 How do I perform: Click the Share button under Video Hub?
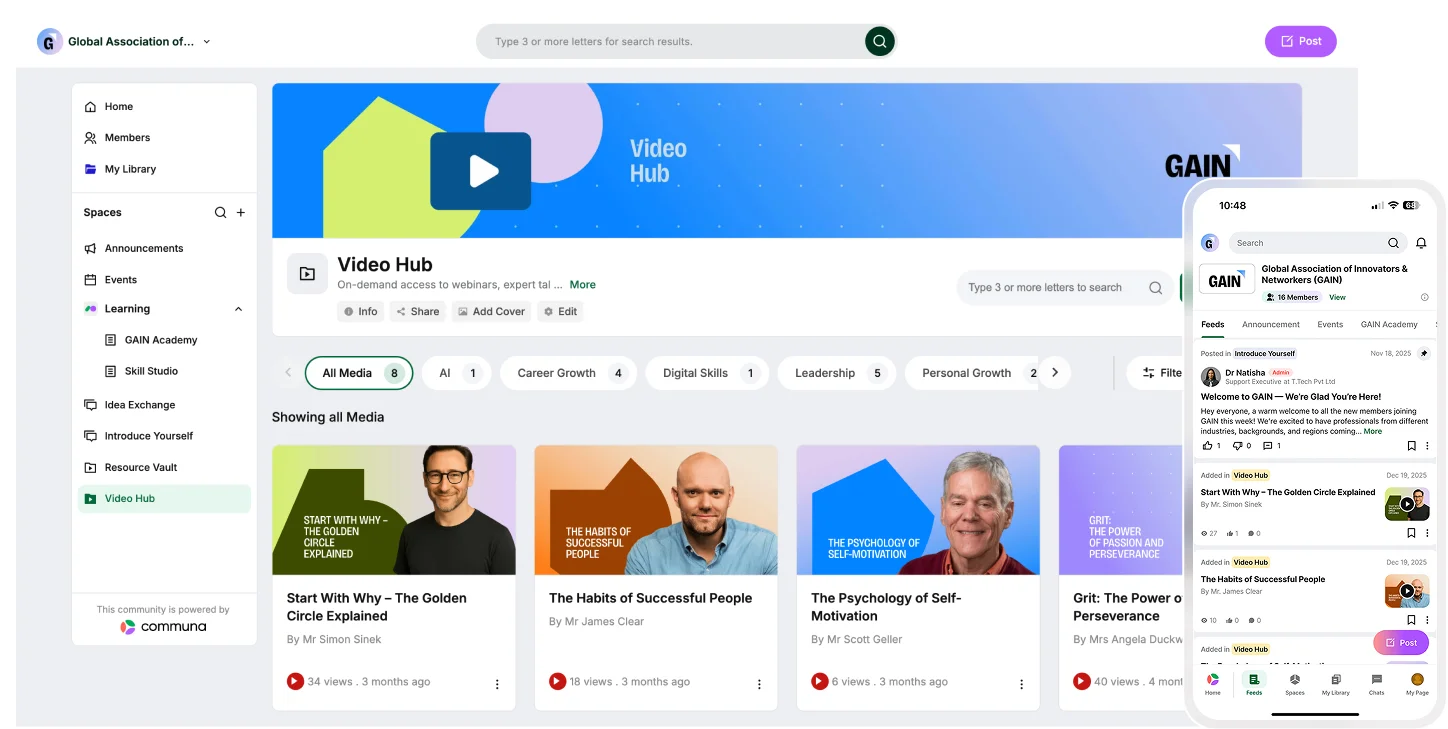pos(418,311)
